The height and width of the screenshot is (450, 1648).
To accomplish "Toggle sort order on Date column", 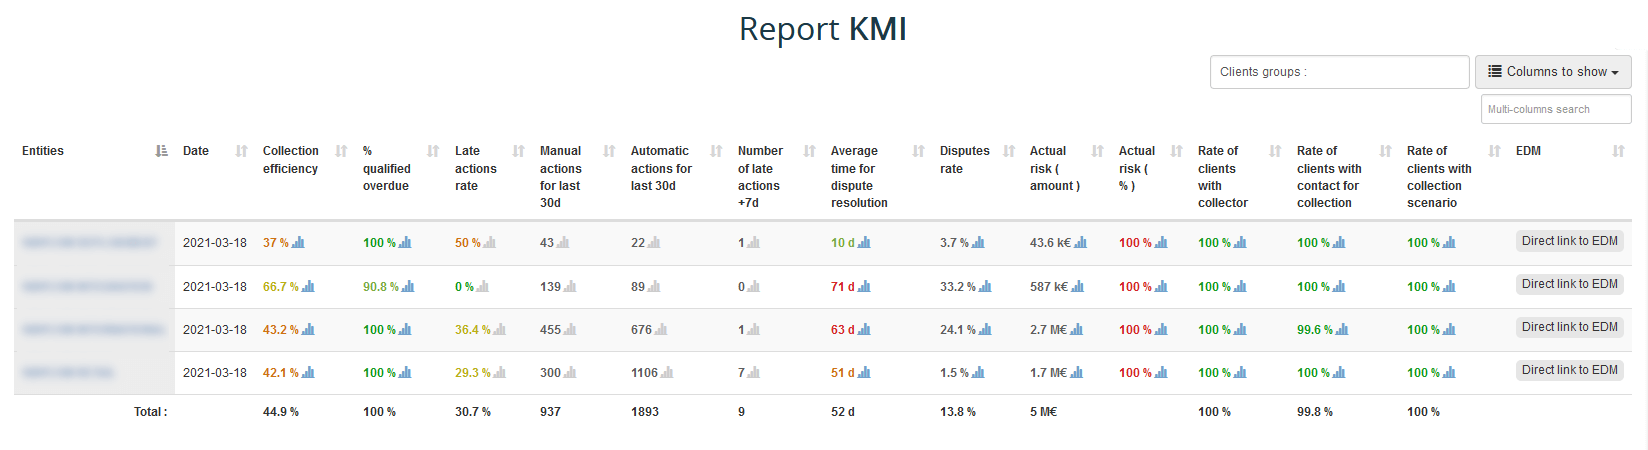I will (241, 151).
